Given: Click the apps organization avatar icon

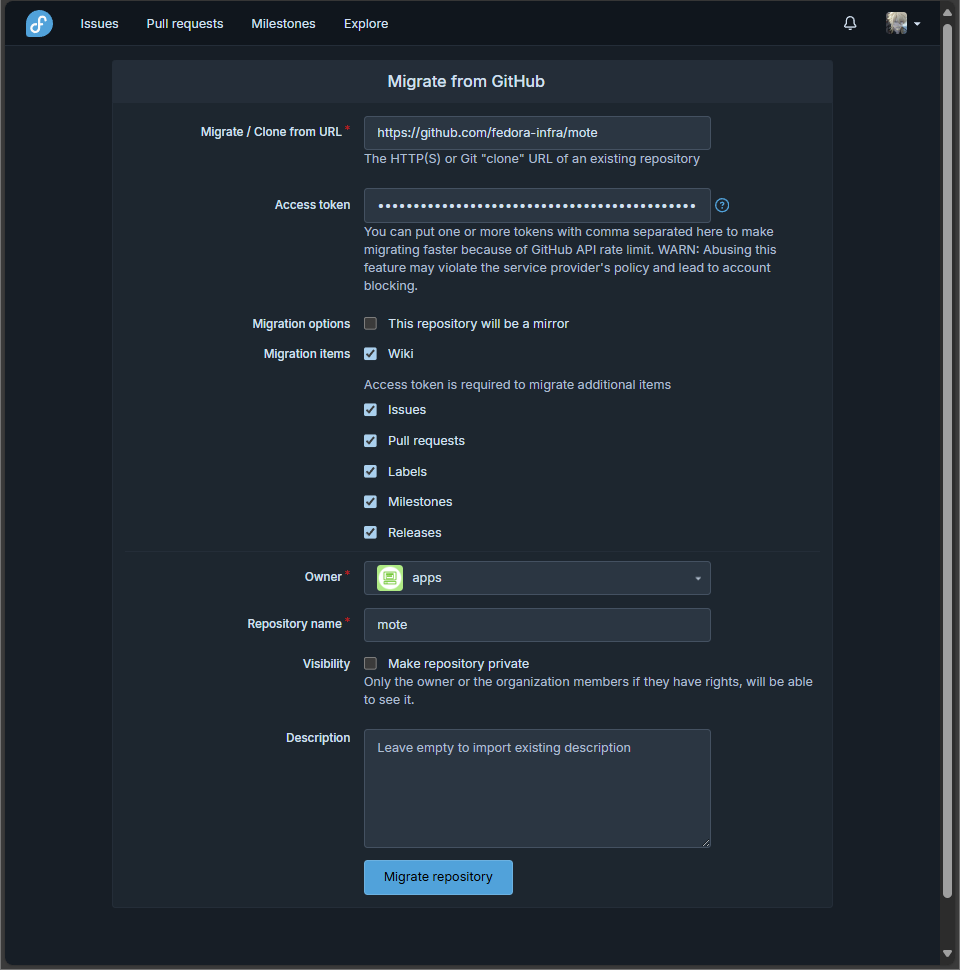Looking at the screenshot, I should click(390, 578).
